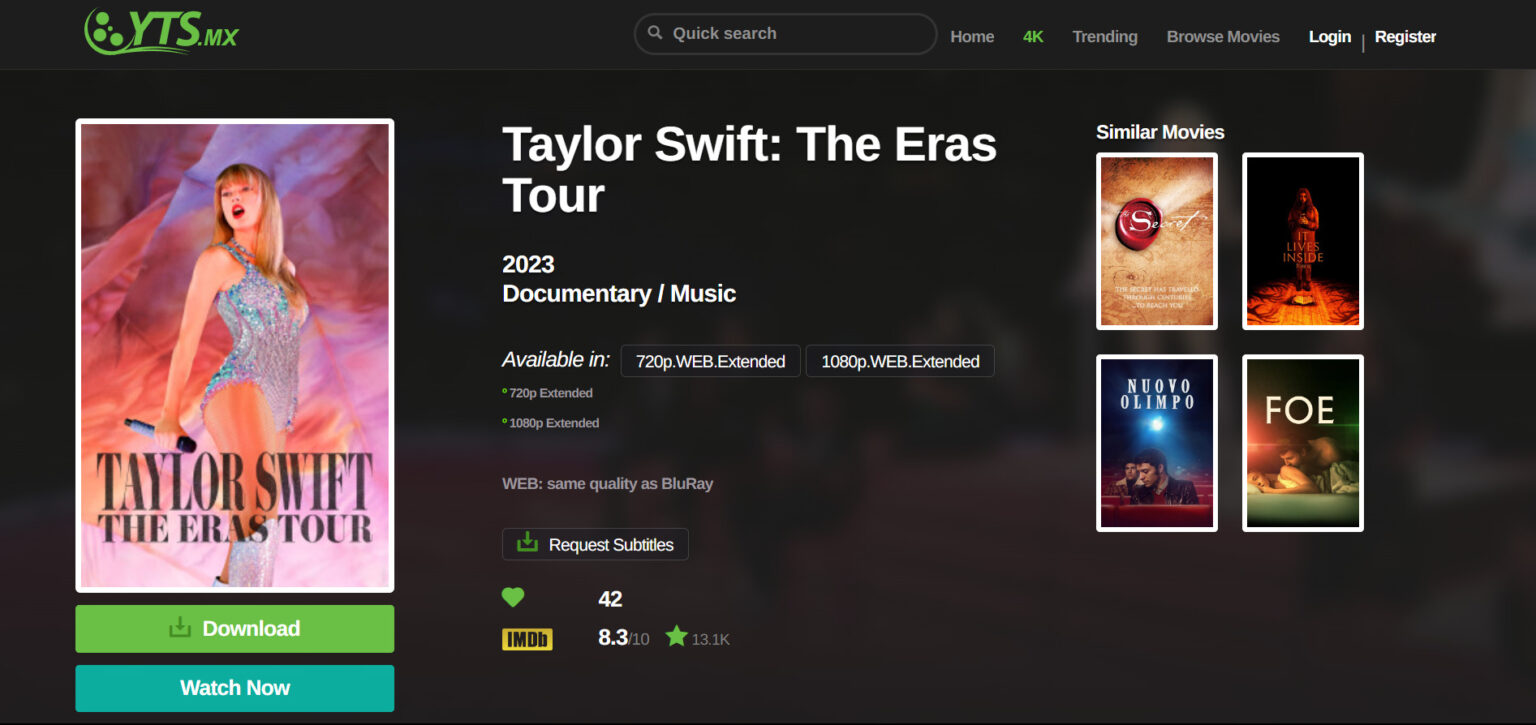
Task: Click the YTS.MX logo
Action: [x=161, y=32]
